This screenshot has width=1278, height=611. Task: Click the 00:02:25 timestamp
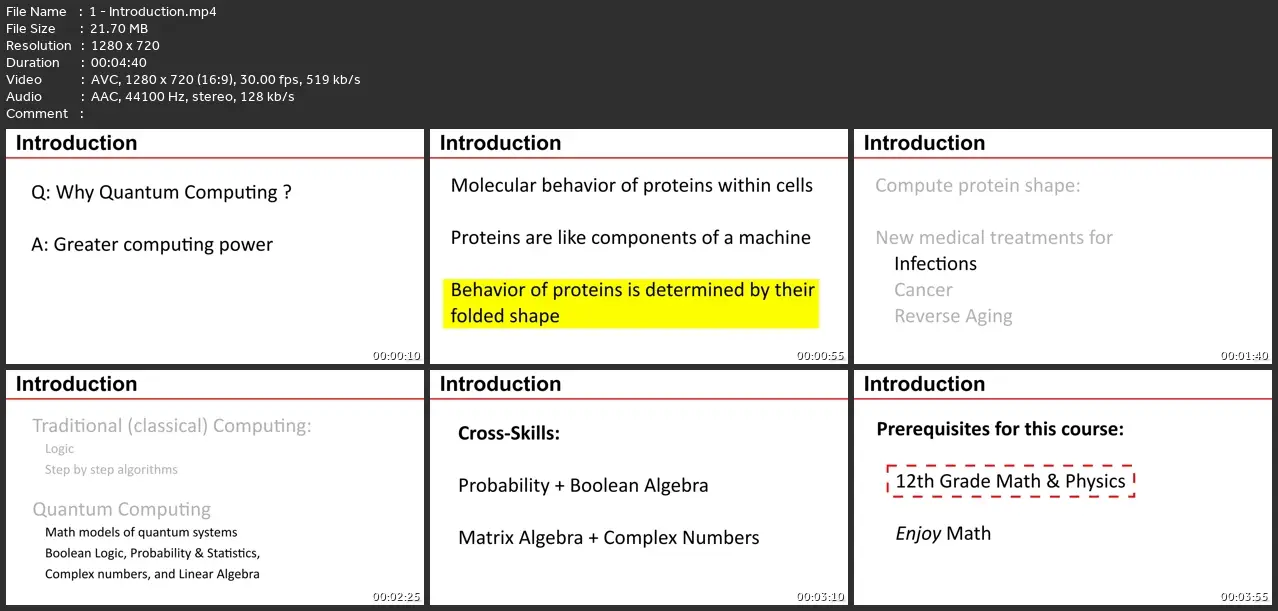(397, 597)
